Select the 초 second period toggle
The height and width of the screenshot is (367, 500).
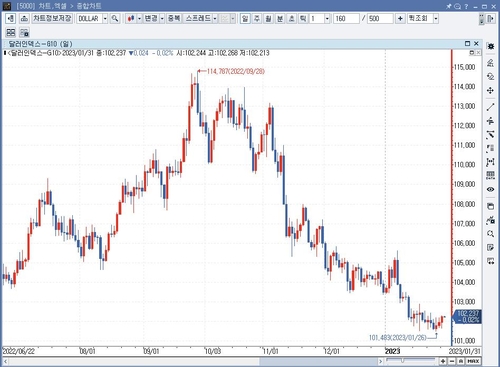tap(291, 18)
